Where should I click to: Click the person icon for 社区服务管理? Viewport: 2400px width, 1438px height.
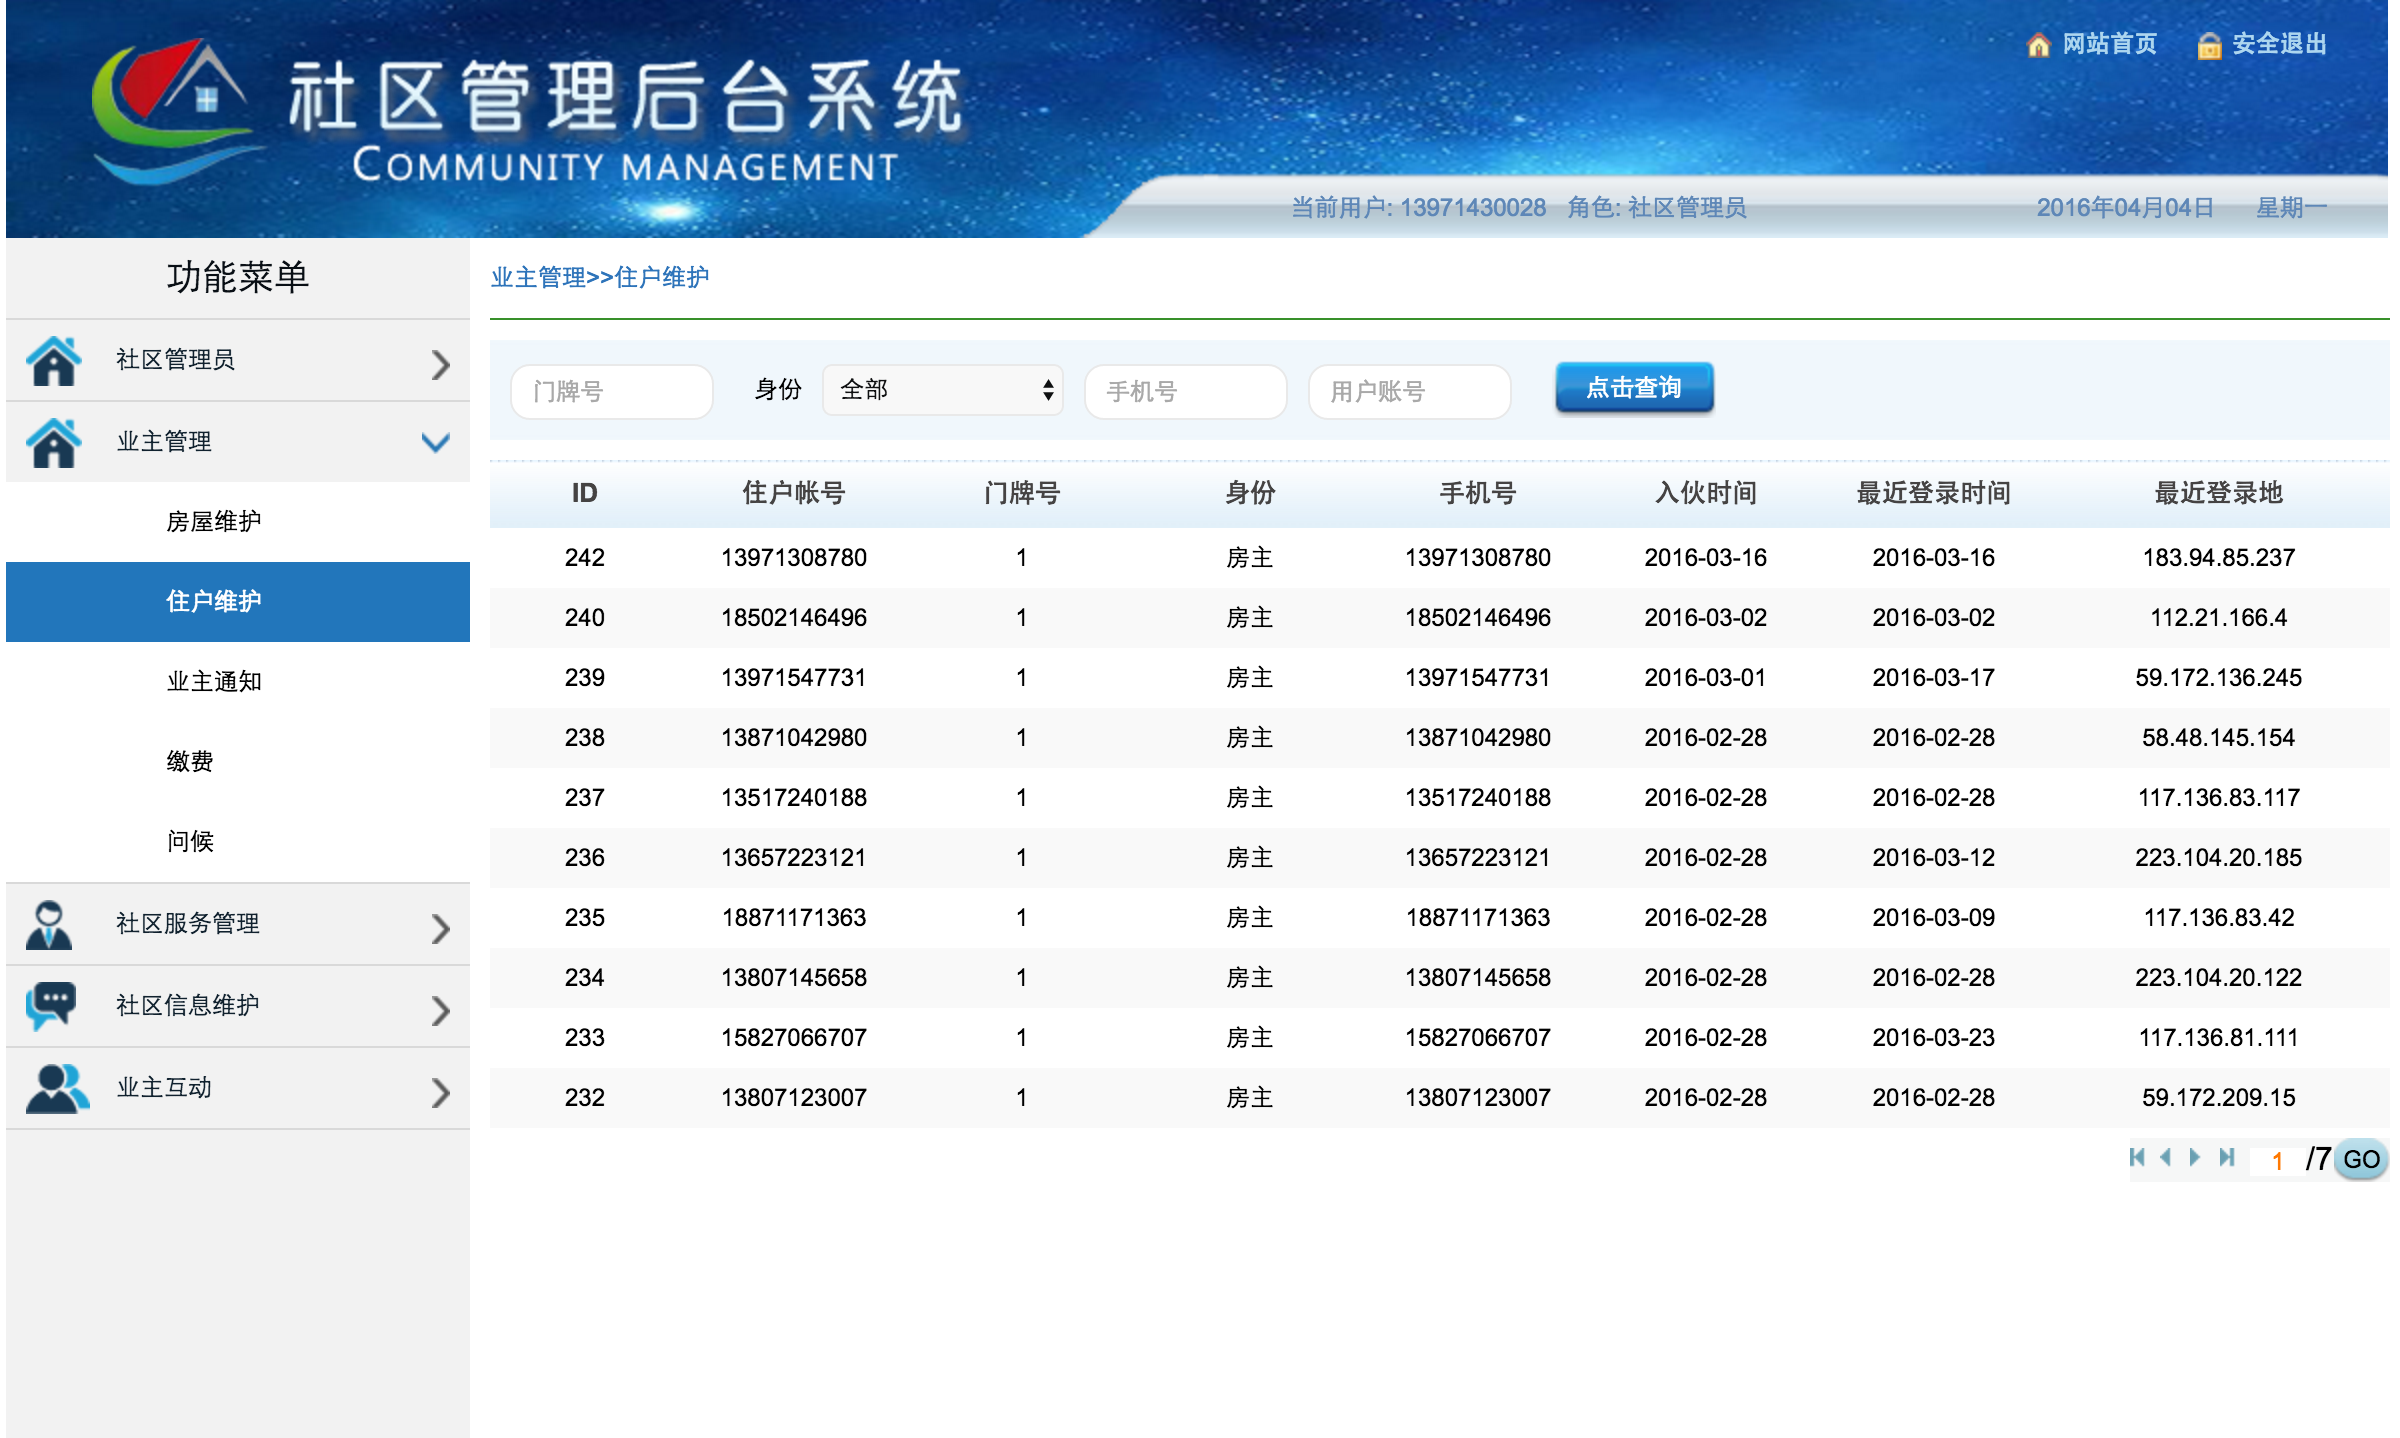(x=49, y=925)
